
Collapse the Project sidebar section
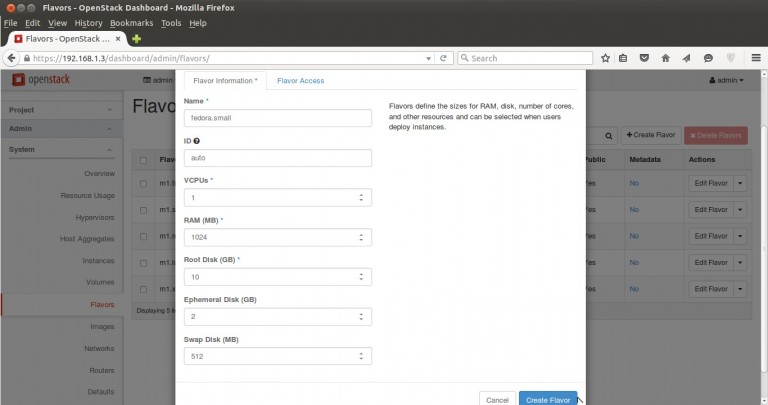tap(108, 109)
